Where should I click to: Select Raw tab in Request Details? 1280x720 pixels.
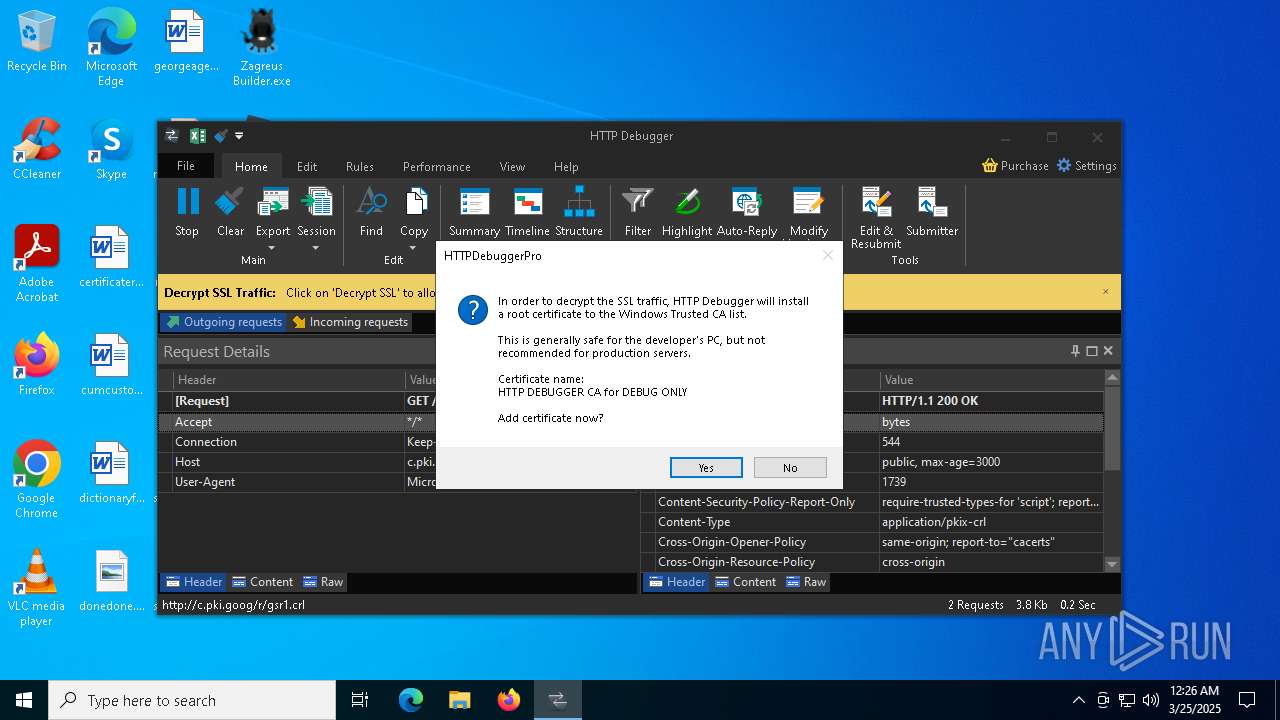pos(322,582)
